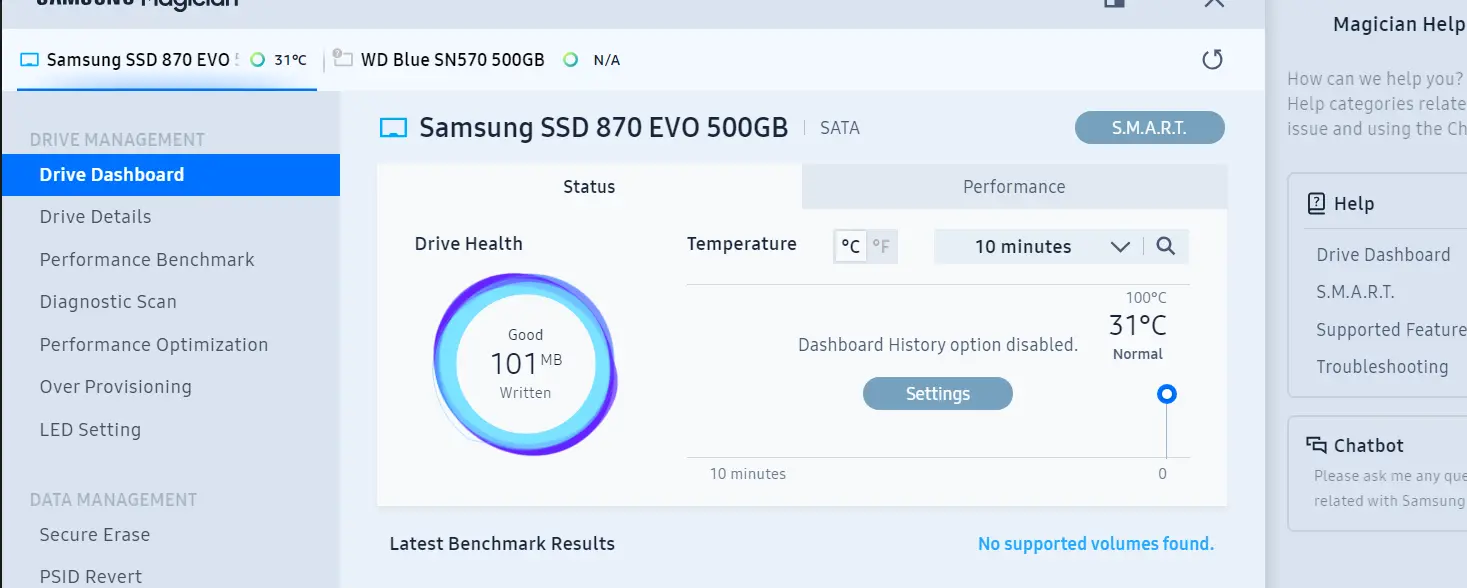Open S.M.A.R.T. help link
1467x588 pixels.
point(1355,292)
